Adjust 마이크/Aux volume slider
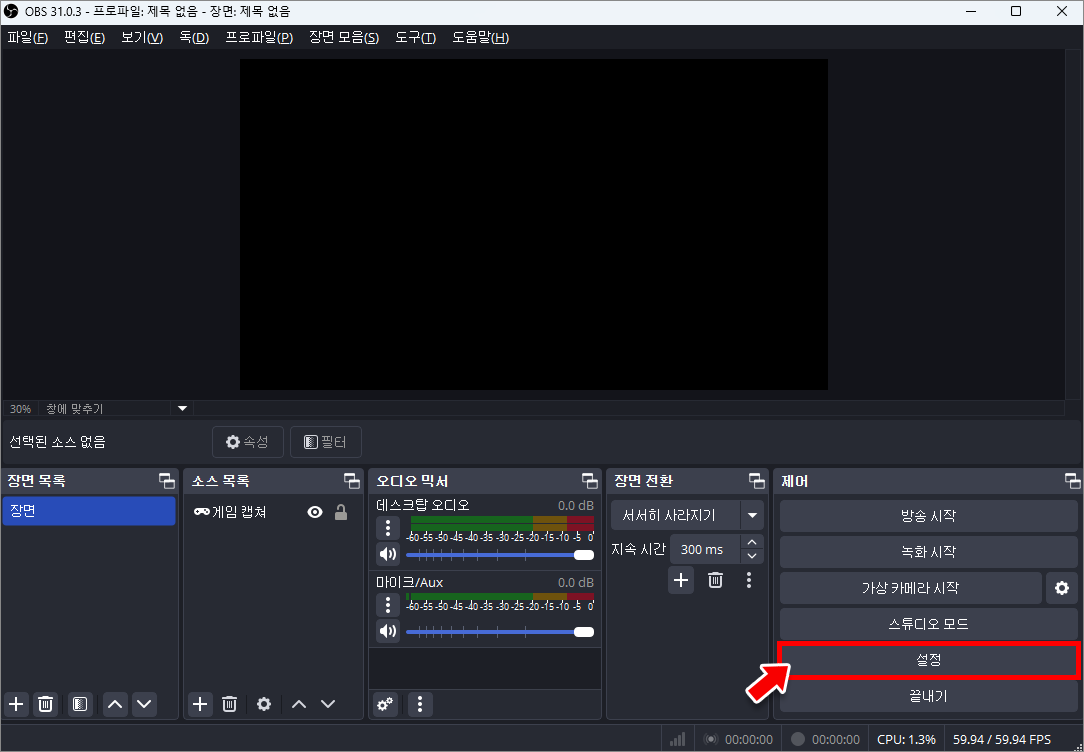This screenshot has height=752, width=1084. pyautogui.click(x=500, y=632)
